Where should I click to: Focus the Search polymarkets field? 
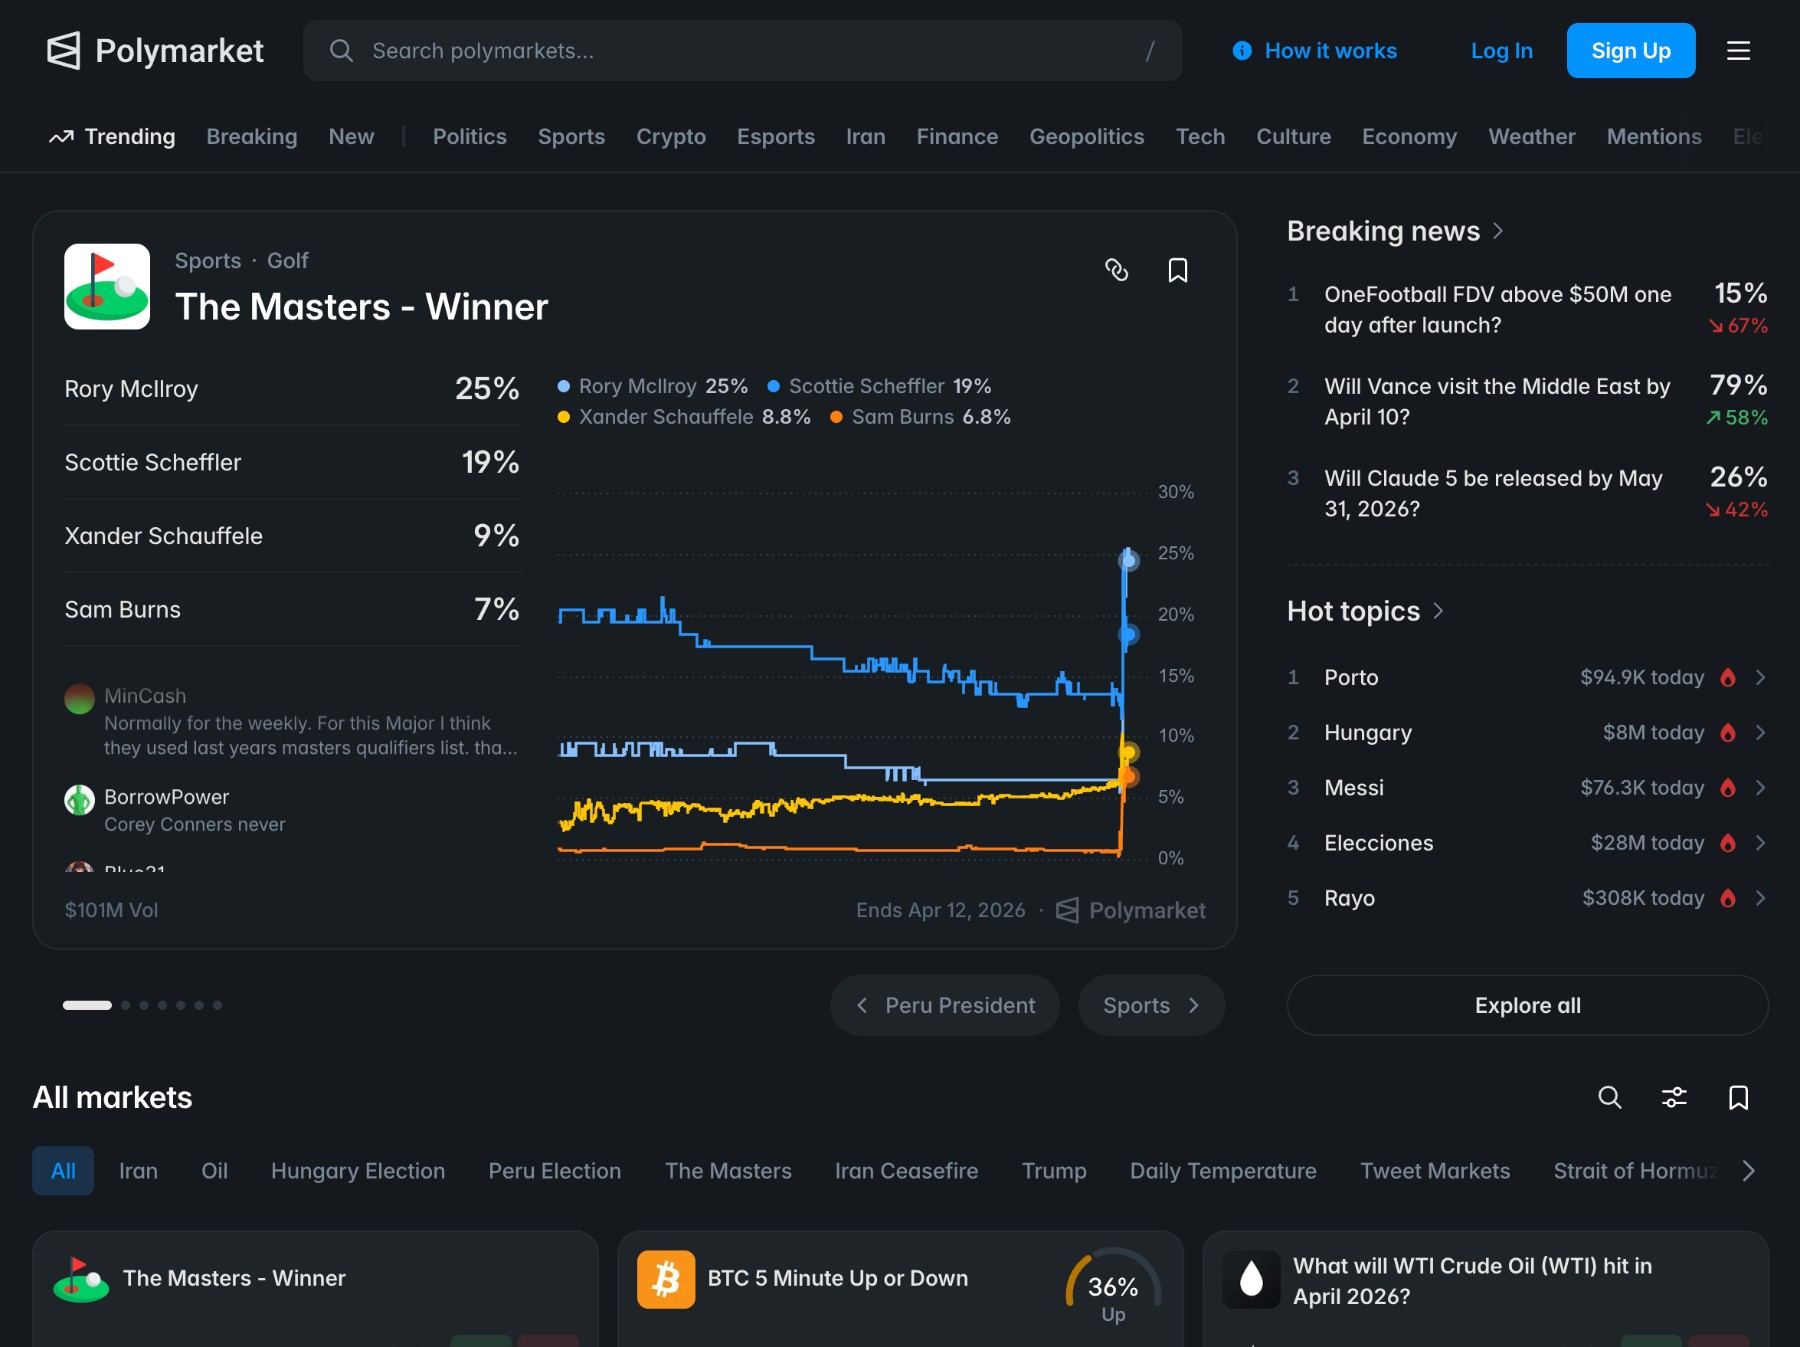(742, 51)
